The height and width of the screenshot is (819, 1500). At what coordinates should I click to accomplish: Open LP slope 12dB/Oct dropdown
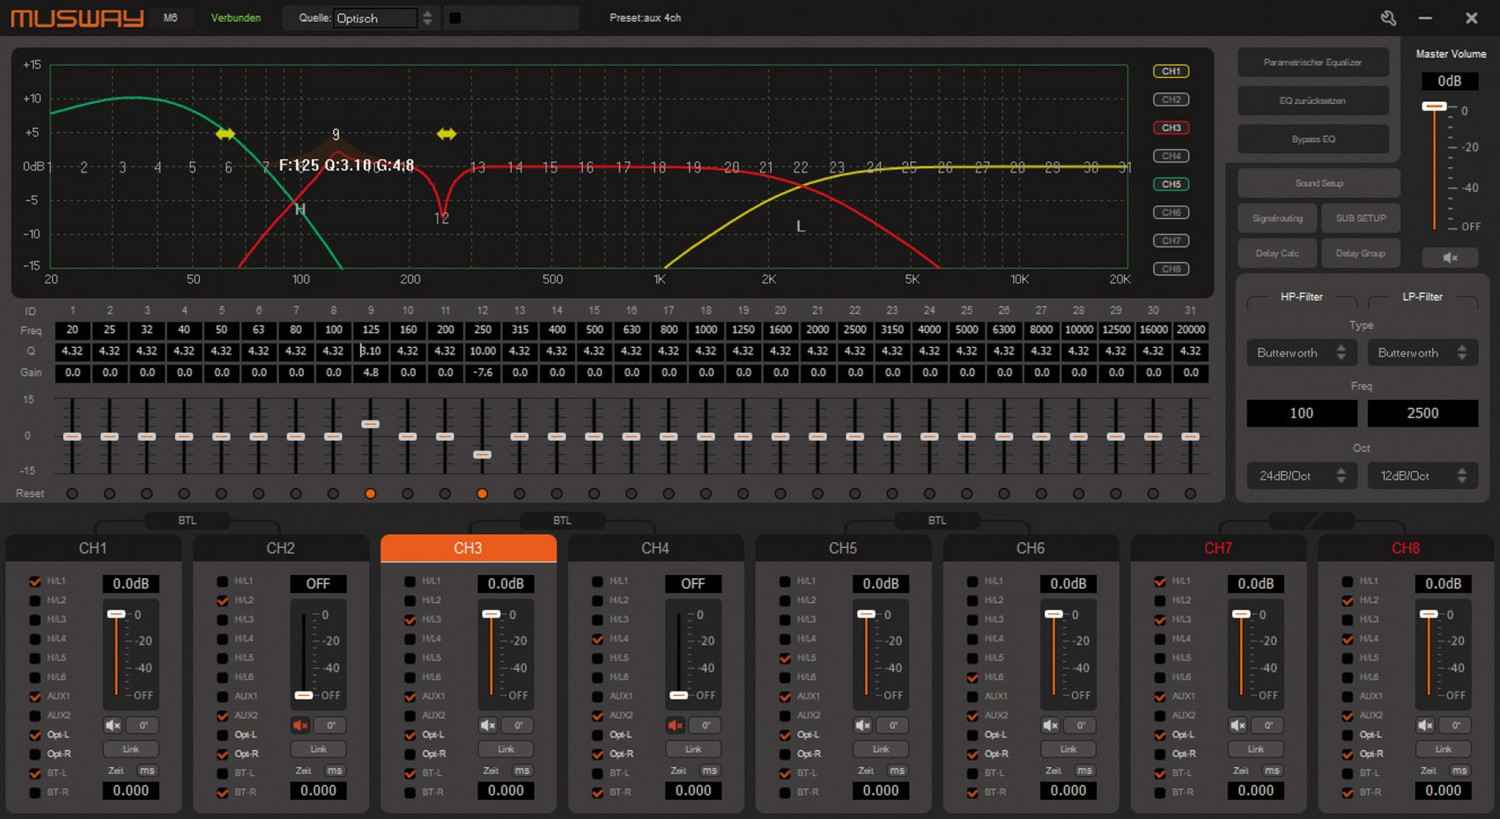(1422, 476)
